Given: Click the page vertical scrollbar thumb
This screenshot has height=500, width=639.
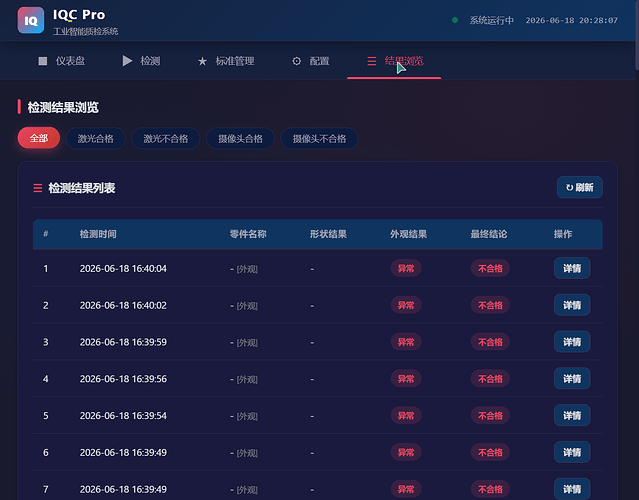Looking at the screenshot, I should click(x=637, y=35).
